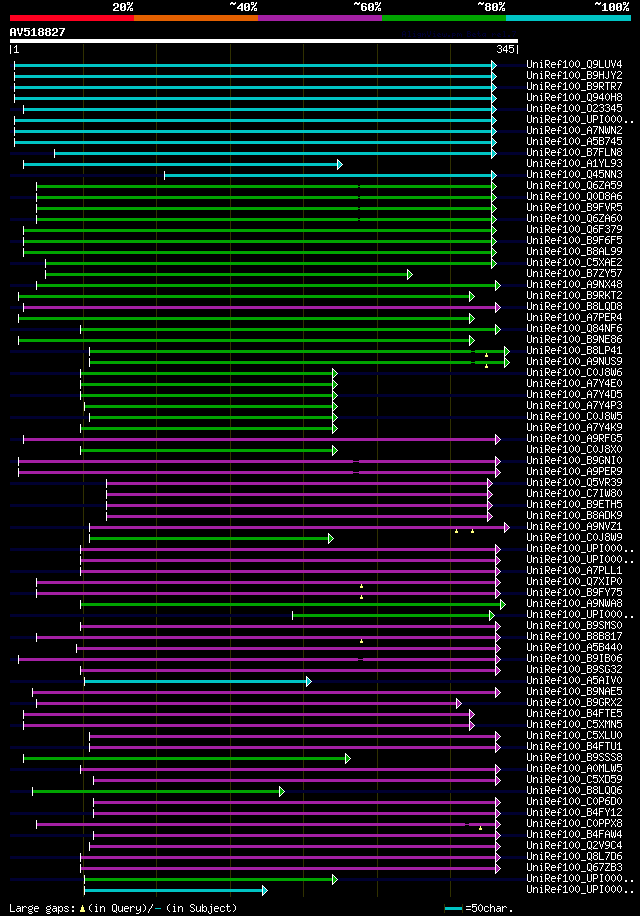This screenshot has height=916, width=640.
Task: Select the UniRef100_B9GNI0 label
Action: click(574, 460)
